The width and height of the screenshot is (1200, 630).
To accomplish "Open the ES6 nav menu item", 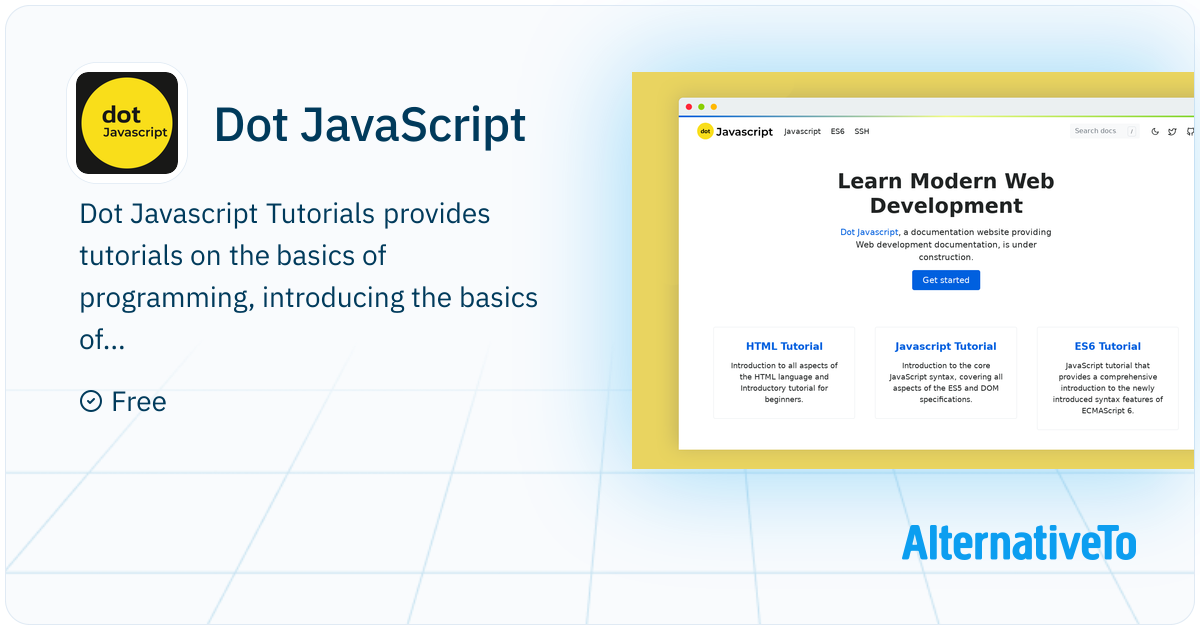I will [837, 131].
